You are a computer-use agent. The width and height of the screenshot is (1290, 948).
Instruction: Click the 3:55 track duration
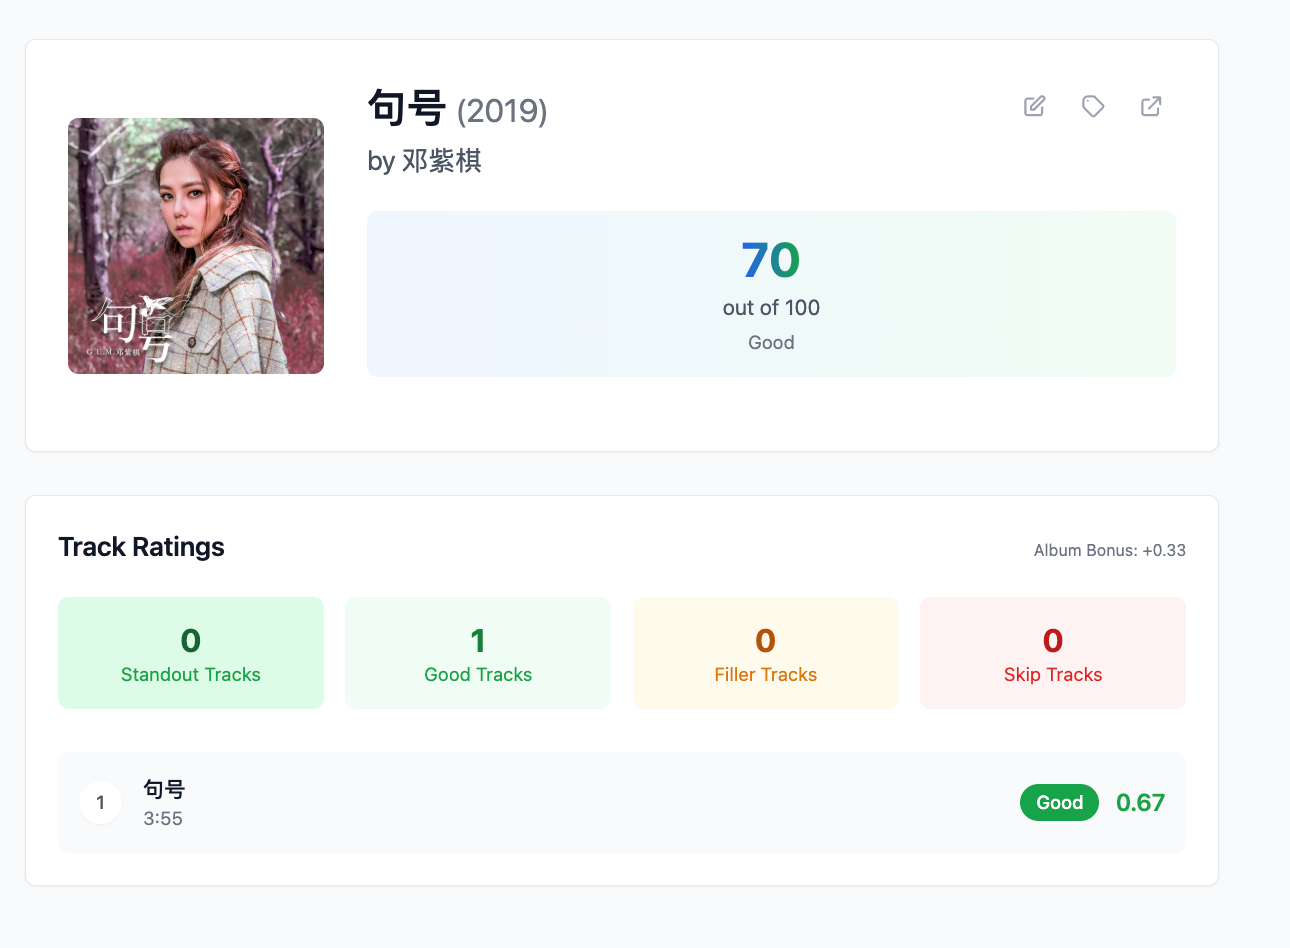point(163,818)
